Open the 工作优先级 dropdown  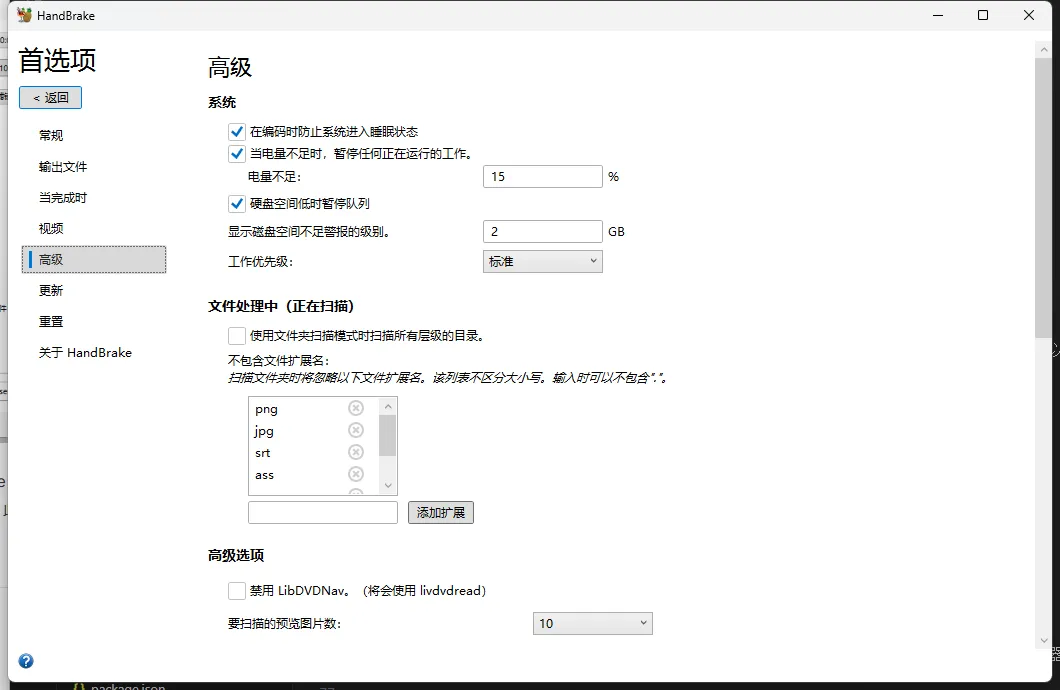coord(542,262)
